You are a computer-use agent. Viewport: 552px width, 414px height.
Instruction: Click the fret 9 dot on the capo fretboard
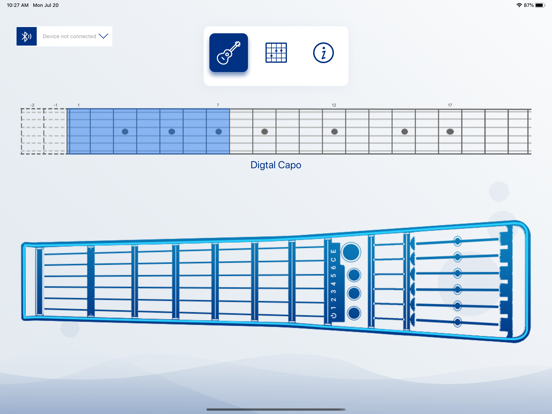[x=264, y=132]
